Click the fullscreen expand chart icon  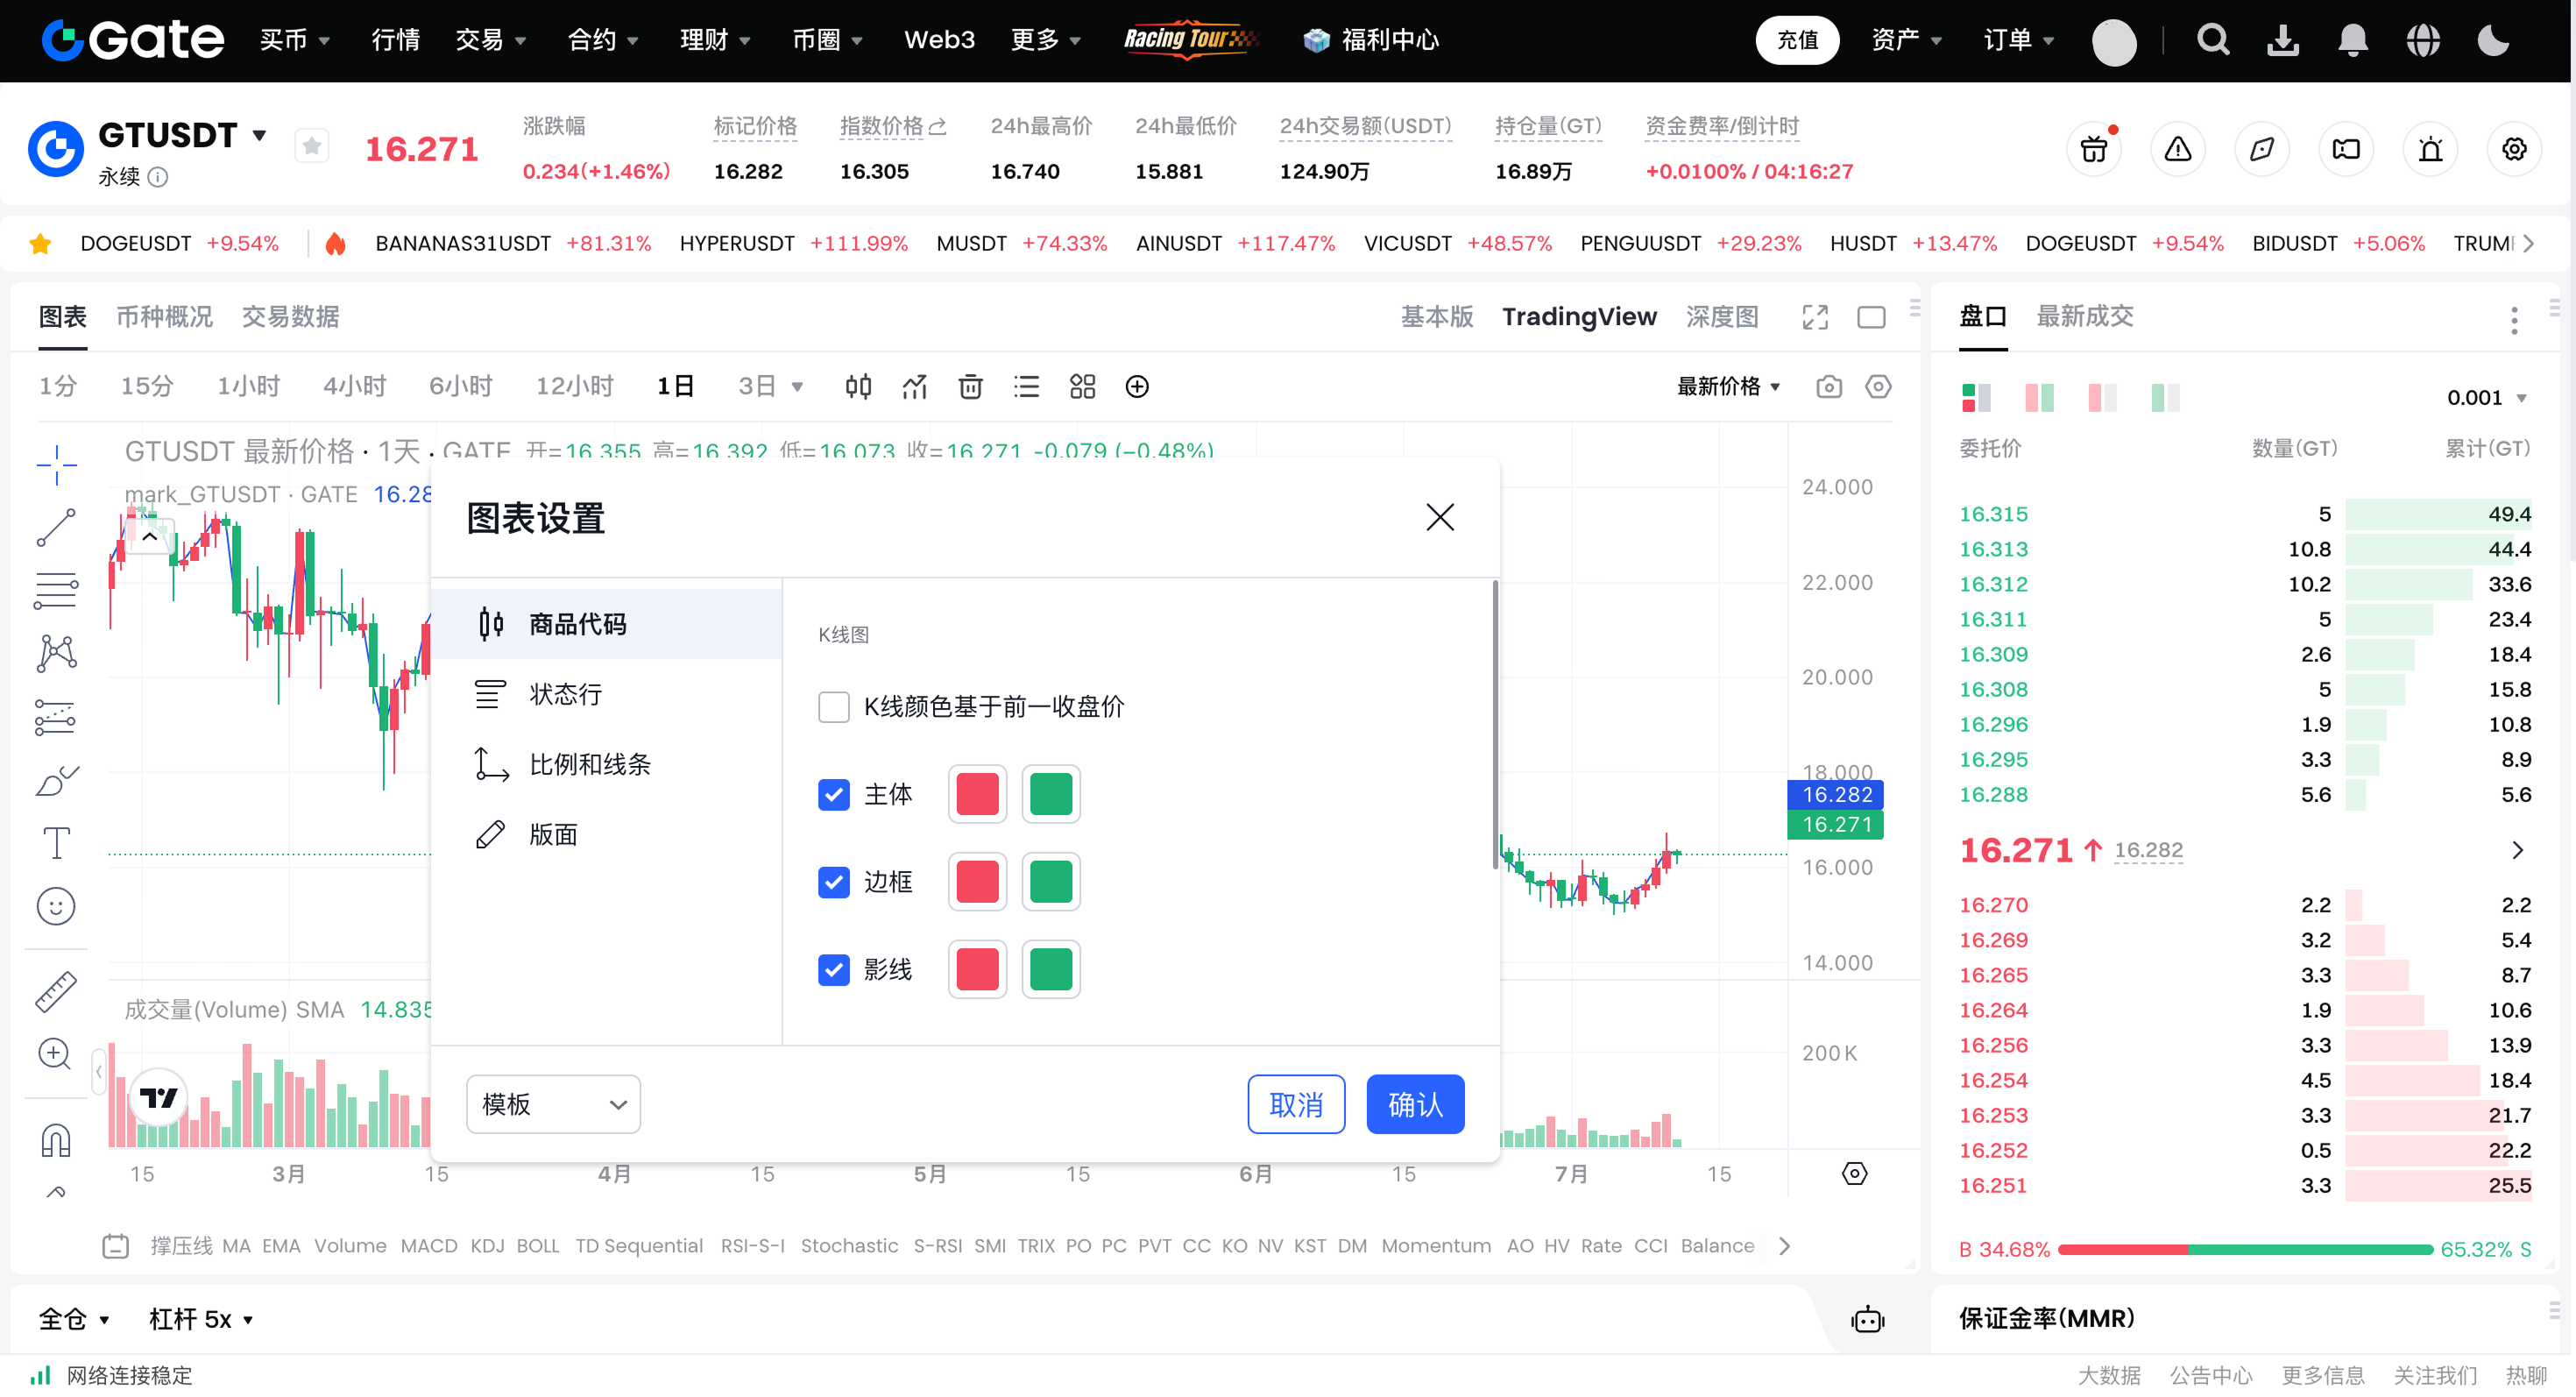click(x=1814, y=317)
